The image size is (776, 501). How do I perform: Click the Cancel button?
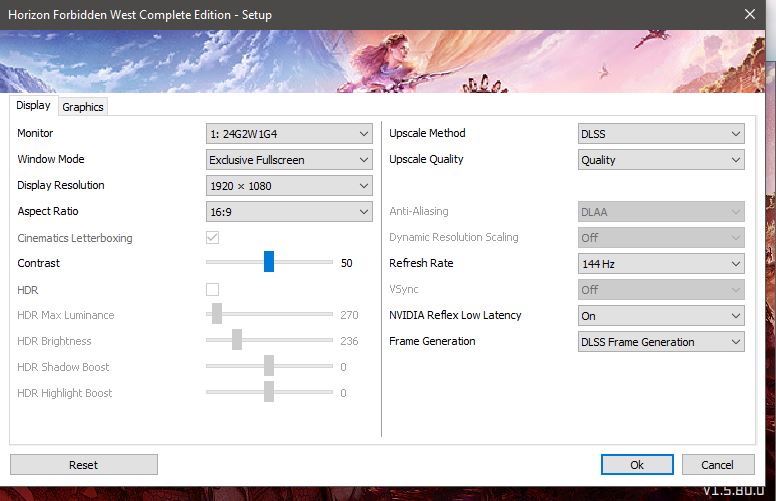718,465
